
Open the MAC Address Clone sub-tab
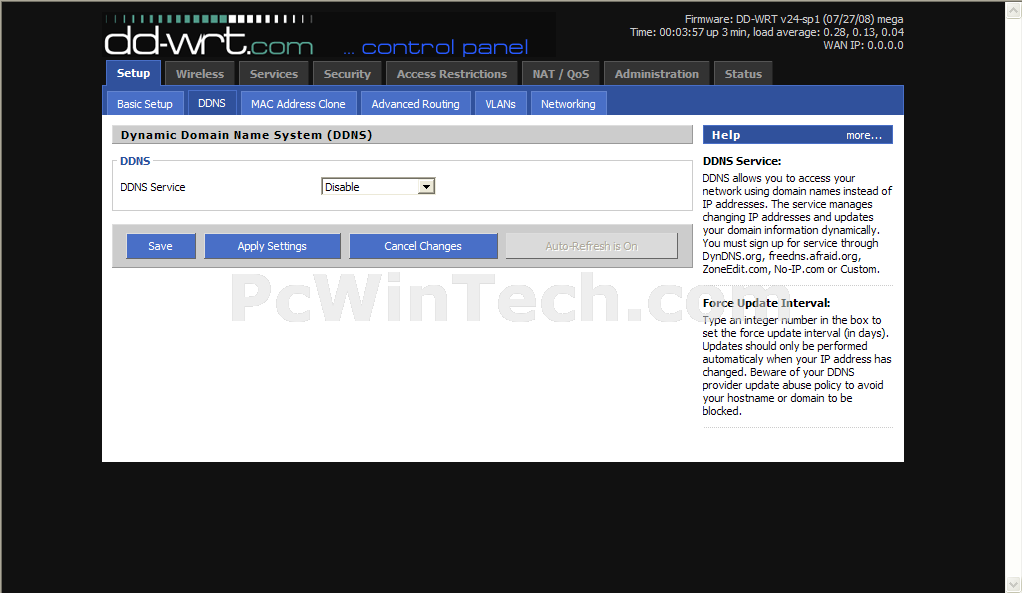298,104
